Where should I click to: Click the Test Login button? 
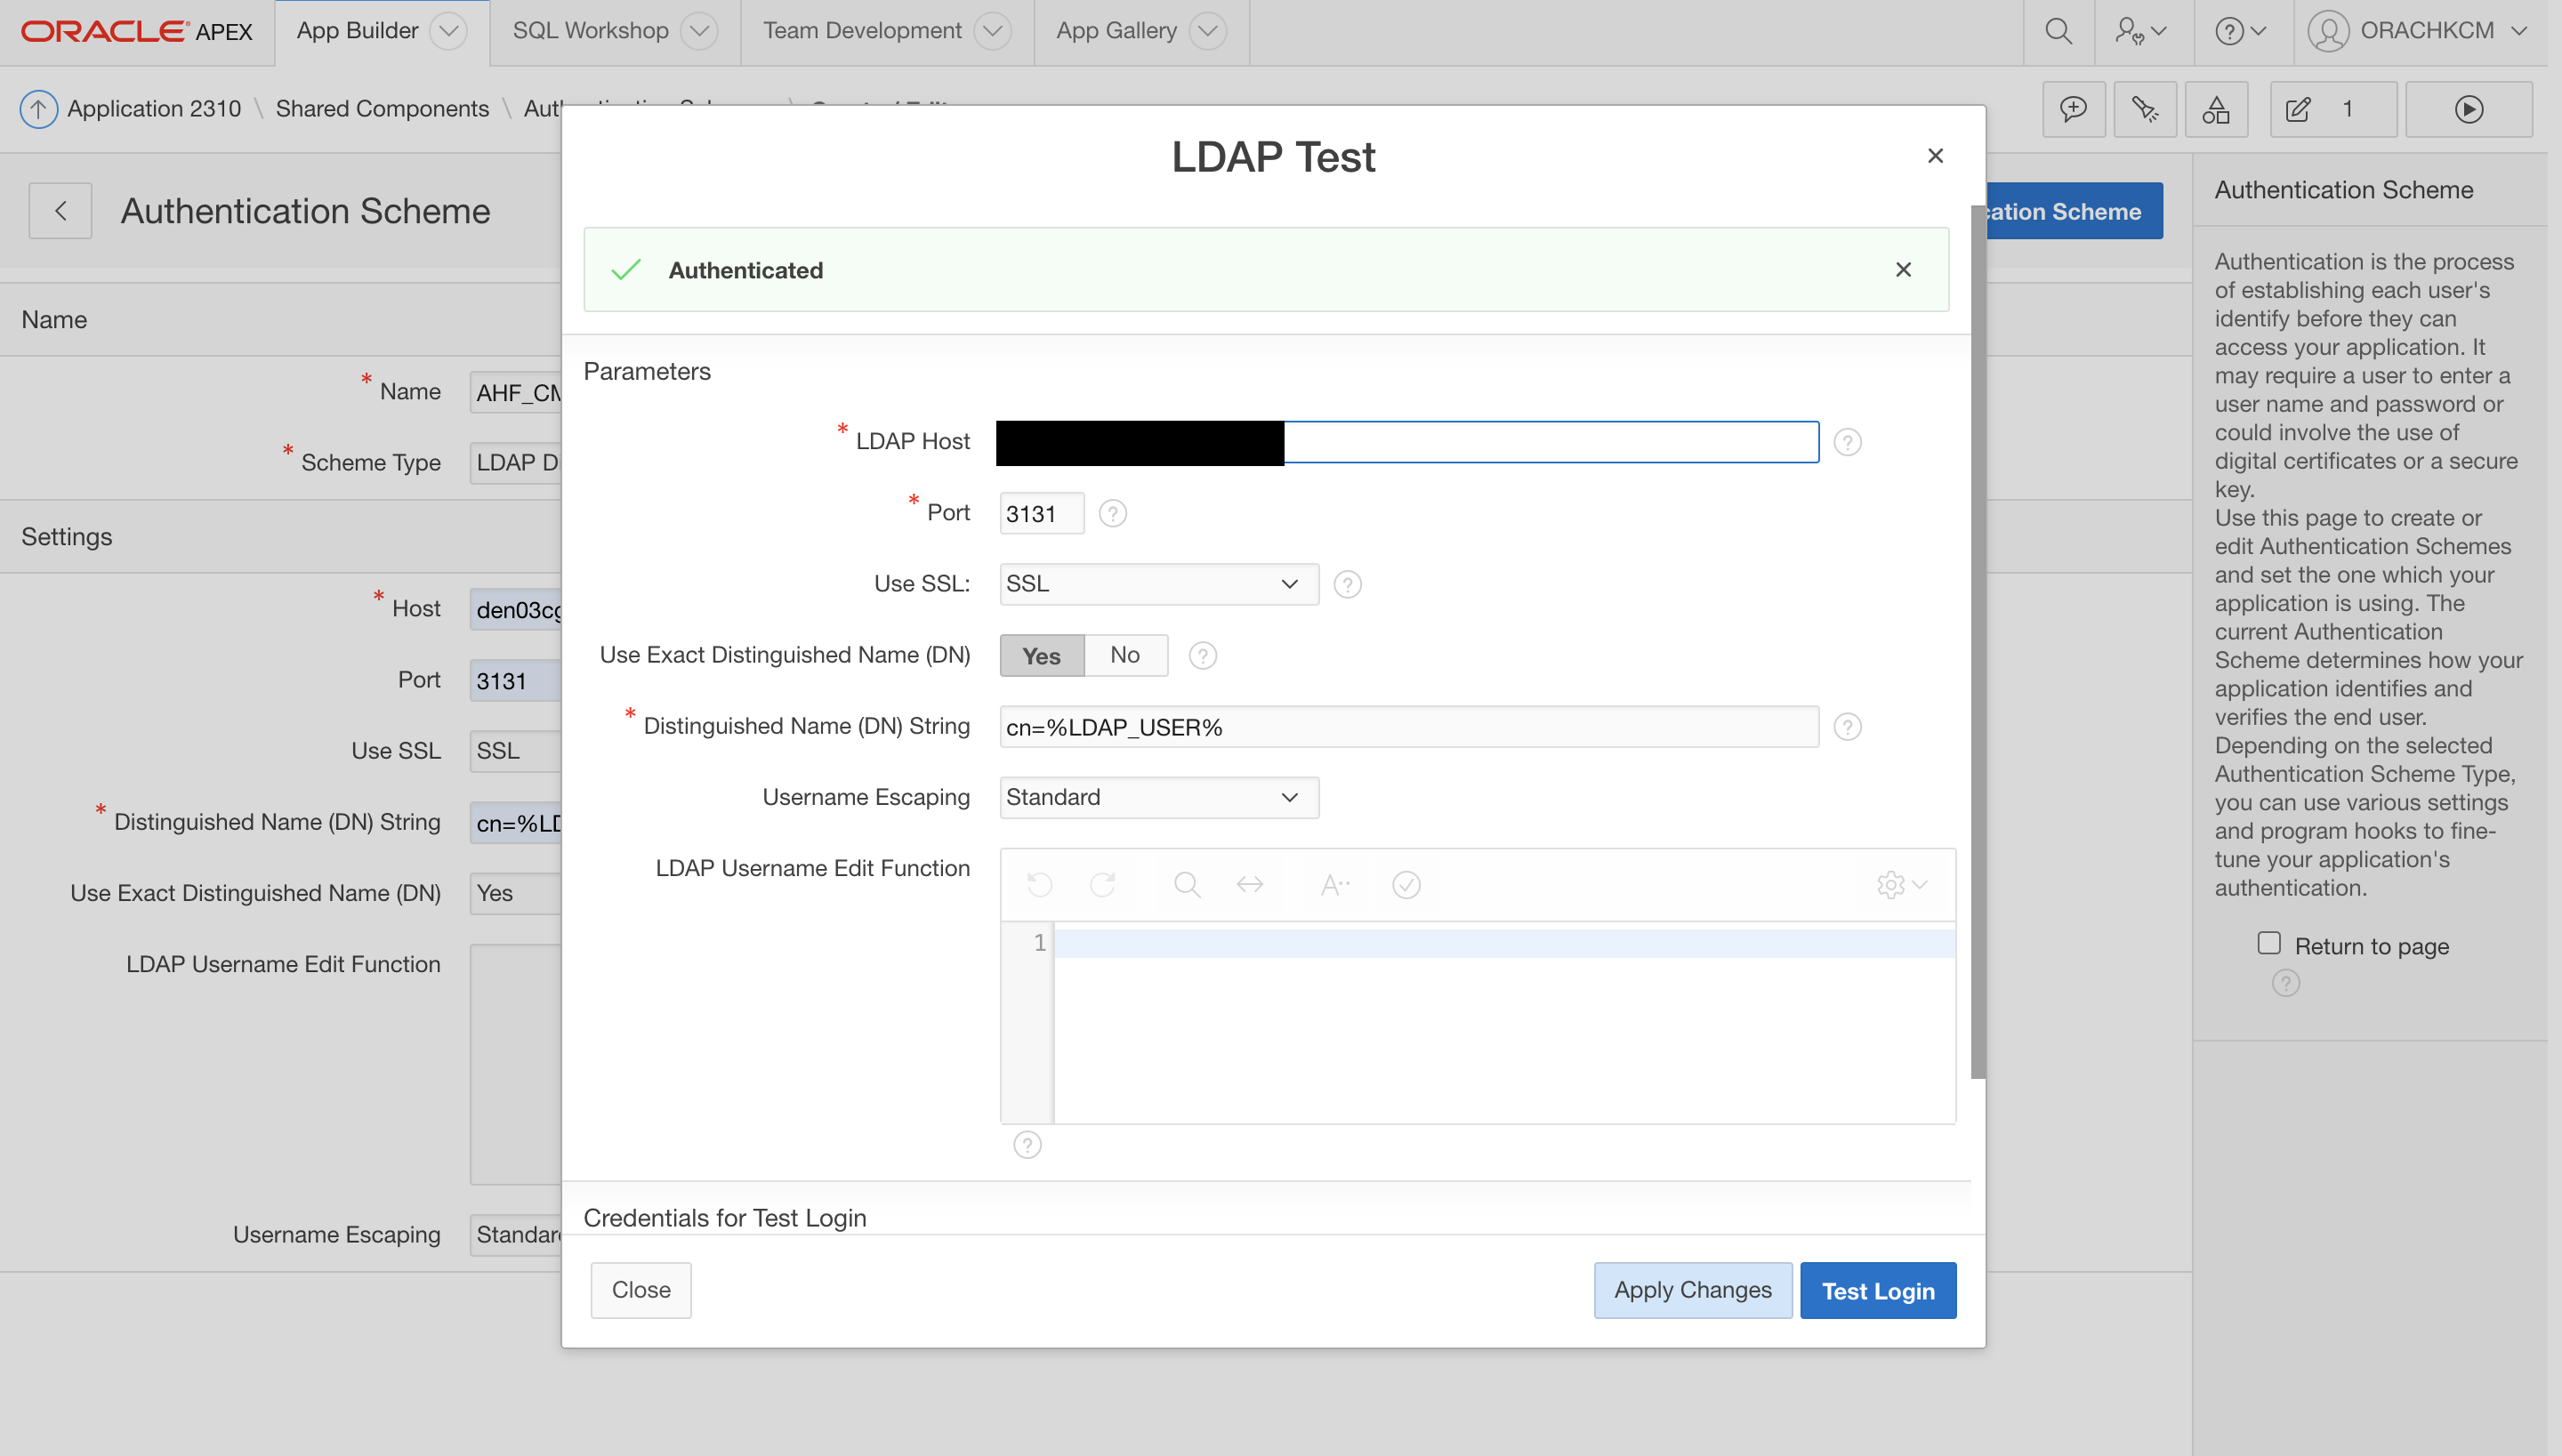tap(1877, 1290)
